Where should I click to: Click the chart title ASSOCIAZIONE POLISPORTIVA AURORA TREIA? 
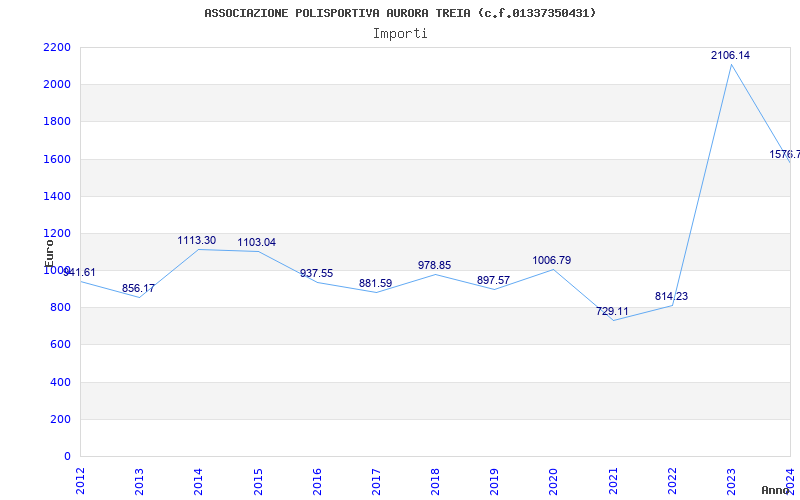coord(400,13)
